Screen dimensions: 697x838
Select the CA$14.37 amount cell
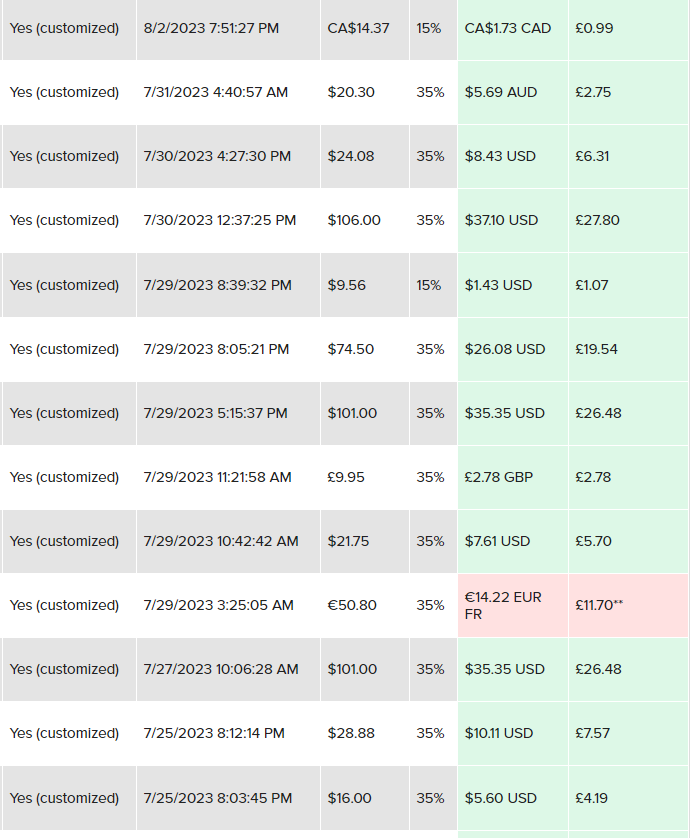click(x=358, y=28)
